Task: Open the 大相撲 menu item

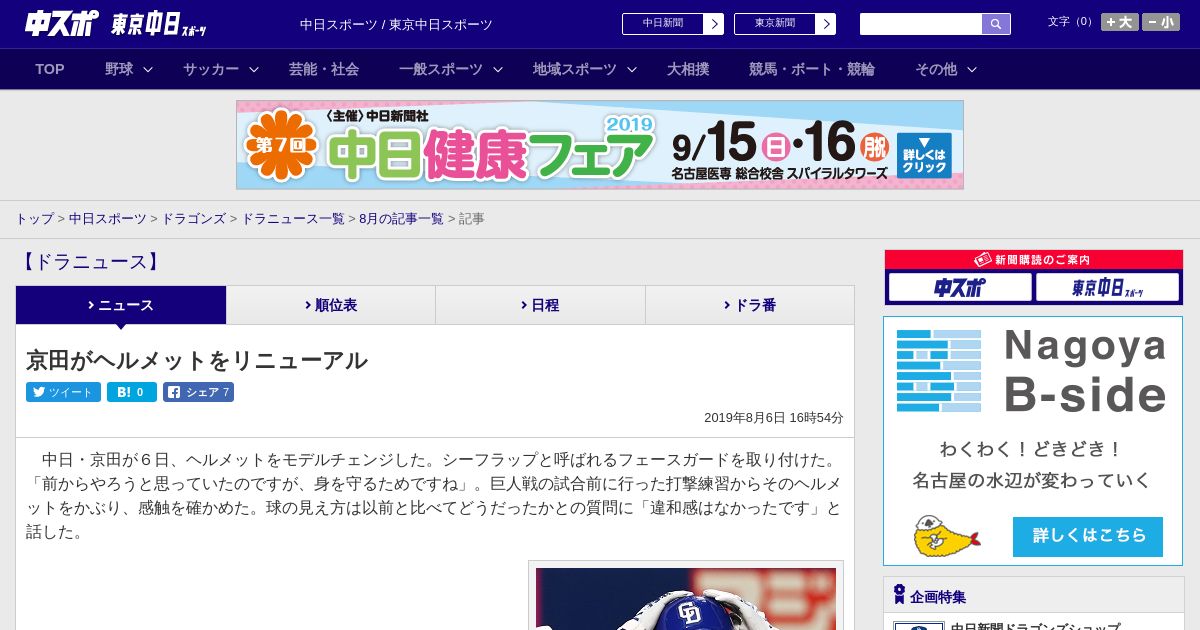Action: (688, 69)
